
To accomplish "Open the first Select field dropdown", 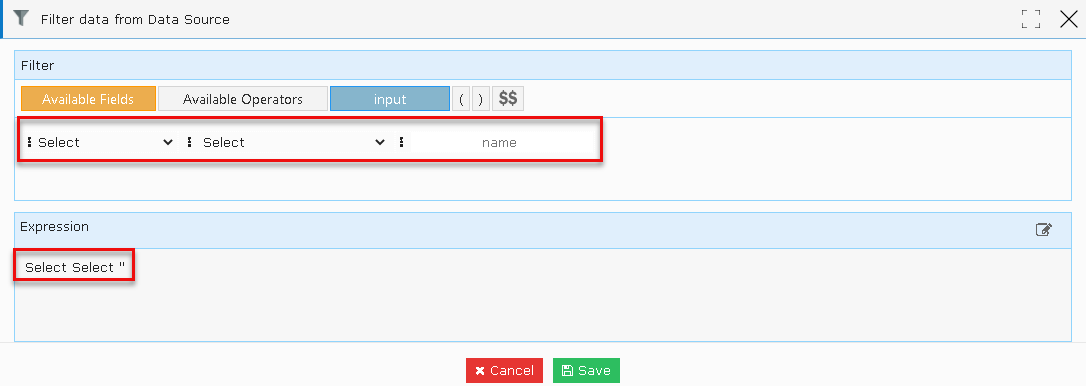I will (x=105, y=142).
